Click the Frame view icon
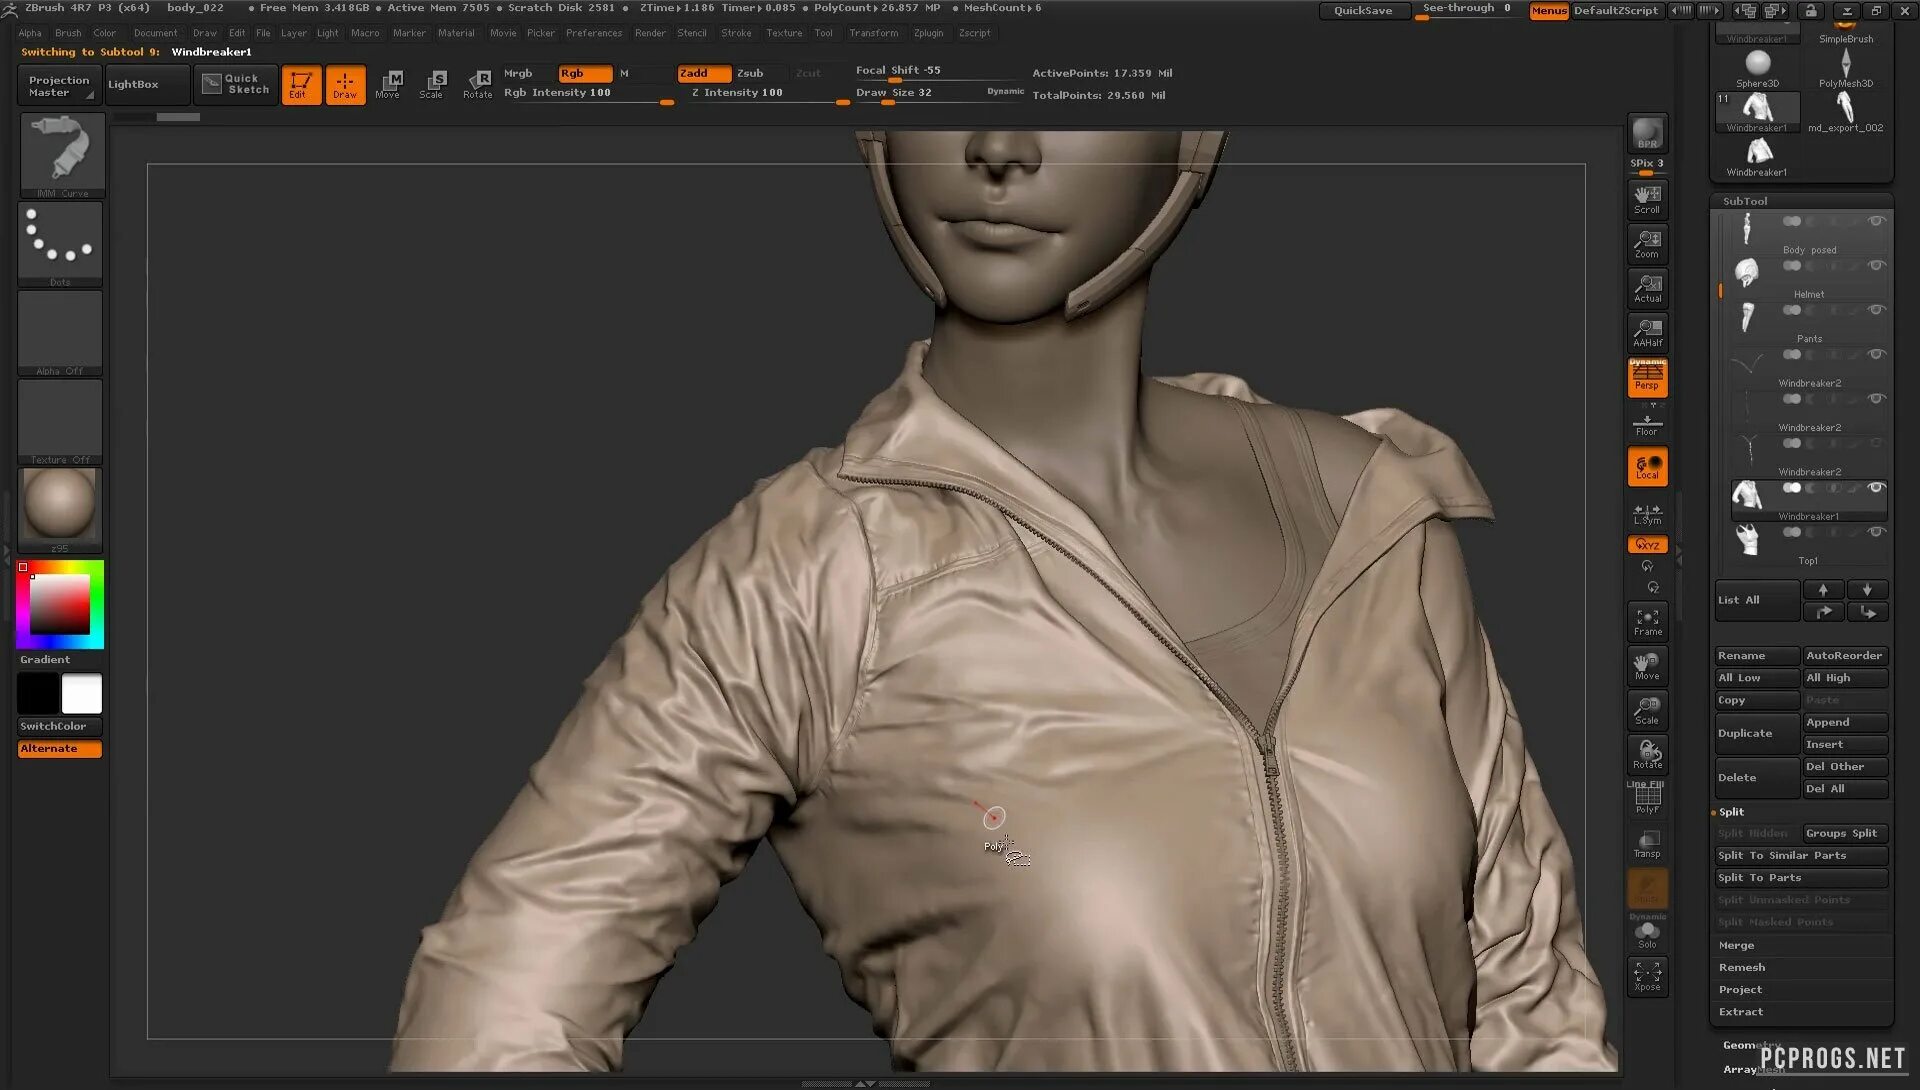The height and width of the screenshot is (1090, 1920). 1647,621
